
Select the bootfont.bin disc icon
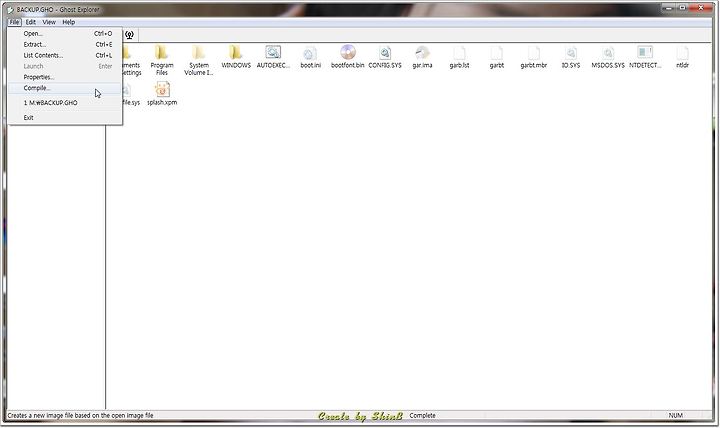tap(348, 52)
